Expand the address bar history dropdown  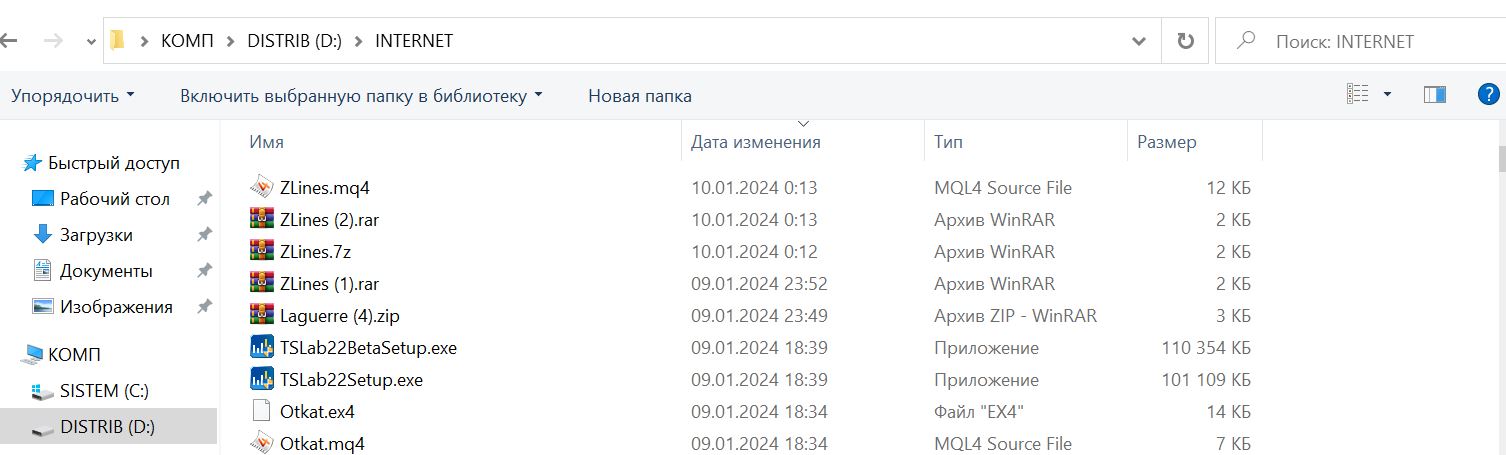point(1138,41)
